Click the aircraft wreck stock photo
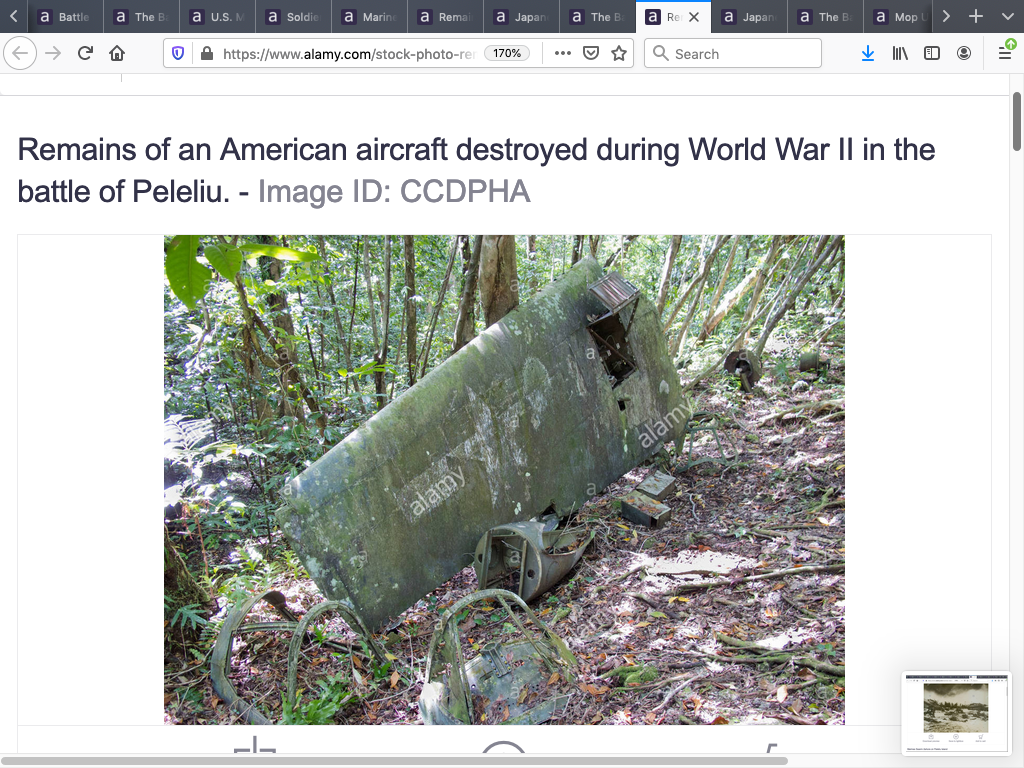Viewport: 1024px width, 768px height. (504, 479)
